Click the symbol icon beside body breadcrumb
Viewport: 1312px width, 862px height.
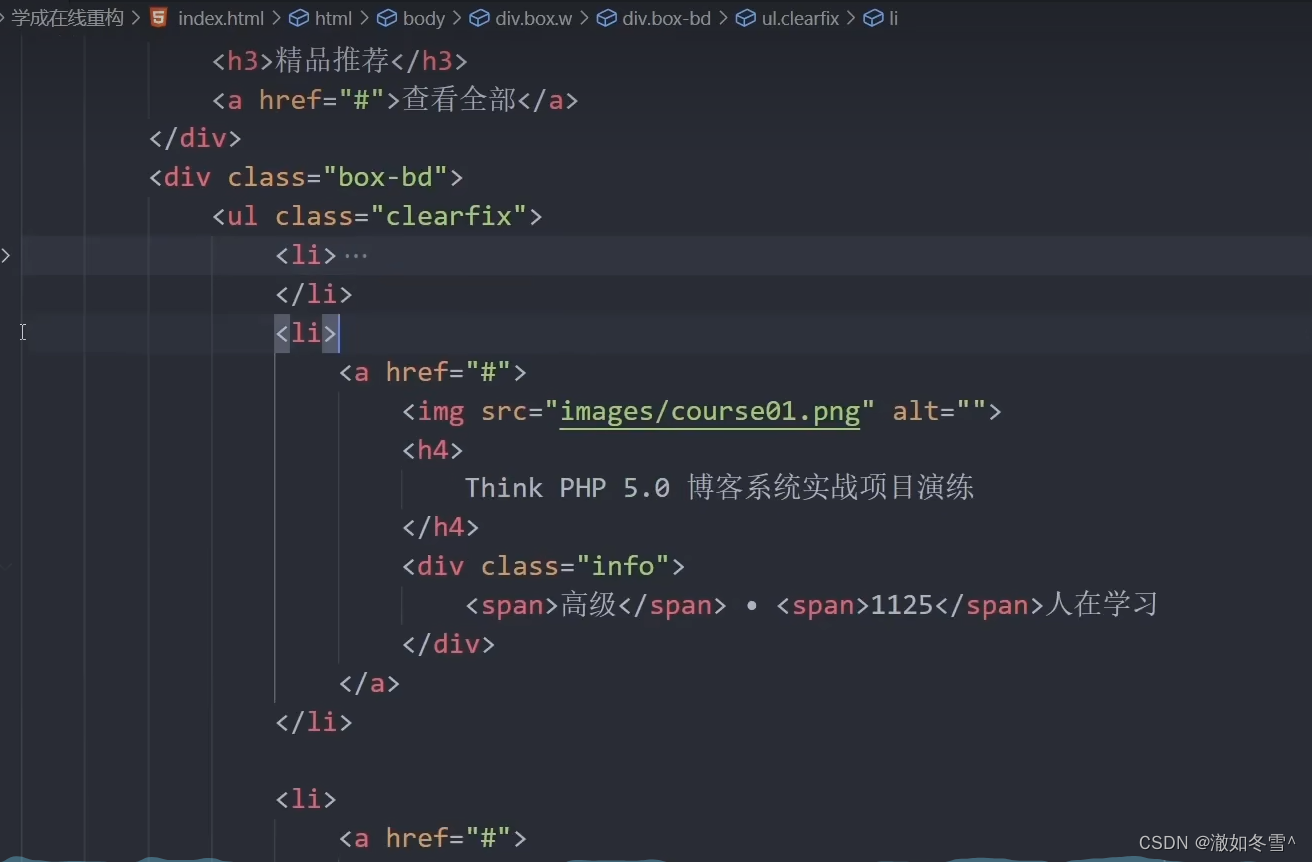(x=387, y=18)
